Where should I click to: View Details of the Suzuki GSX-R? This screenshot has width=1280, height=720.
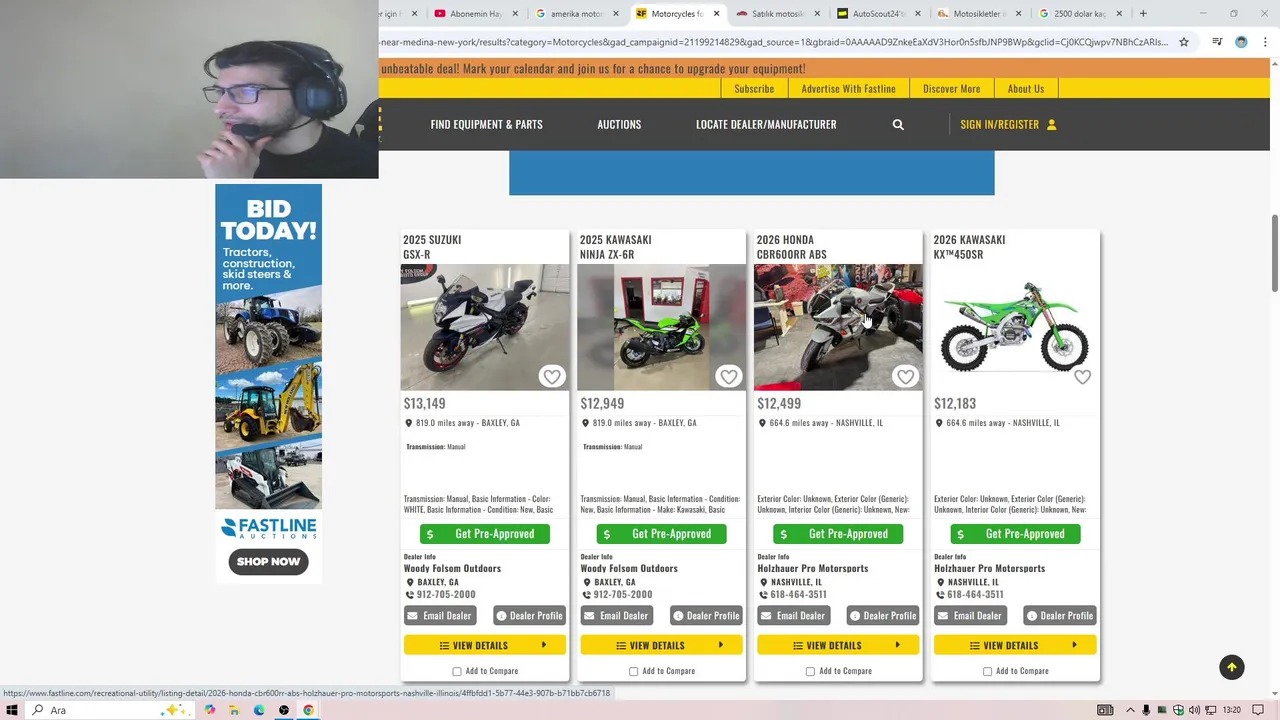[485, 645]
